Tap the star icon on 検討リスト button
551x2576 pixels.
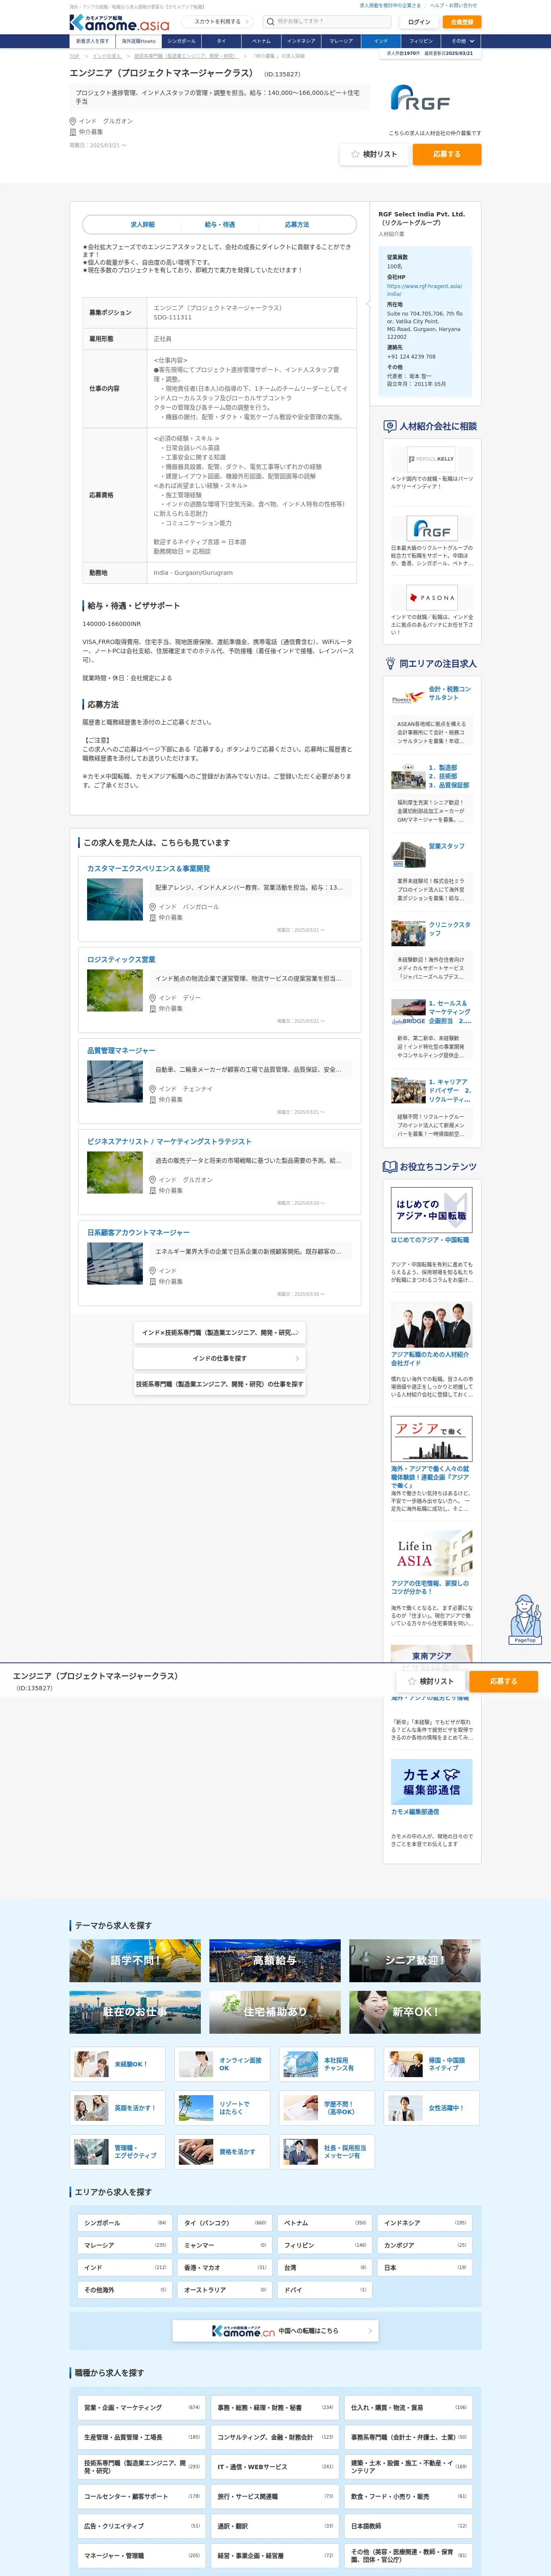pyautogui.click(x=355, y=154)
